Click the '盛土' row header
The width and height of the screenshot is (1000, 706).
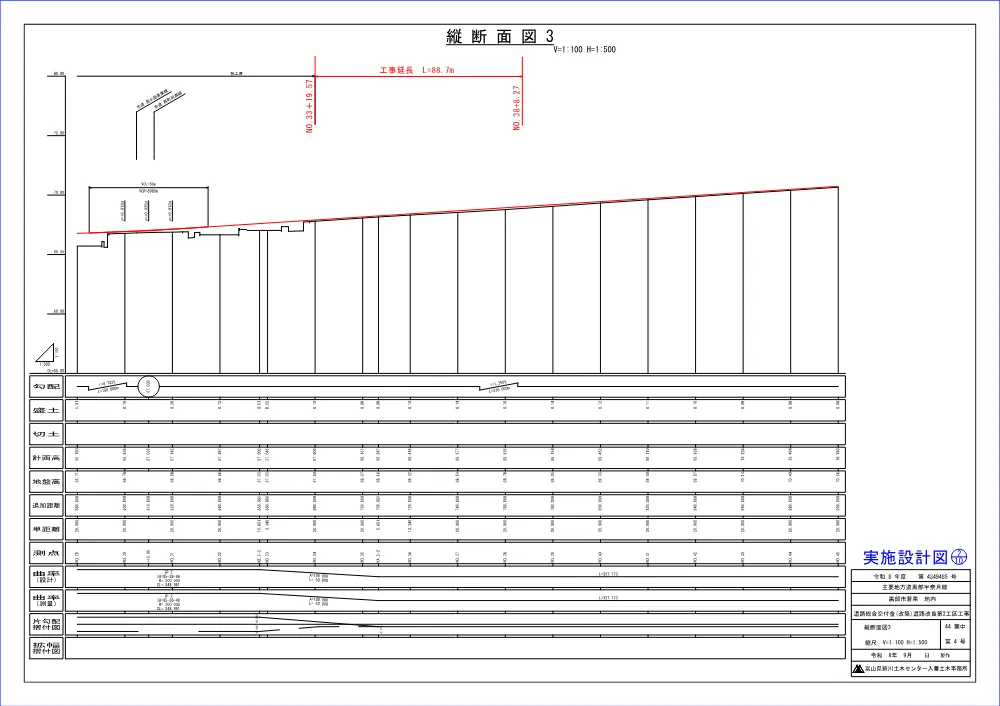(47, 411)
